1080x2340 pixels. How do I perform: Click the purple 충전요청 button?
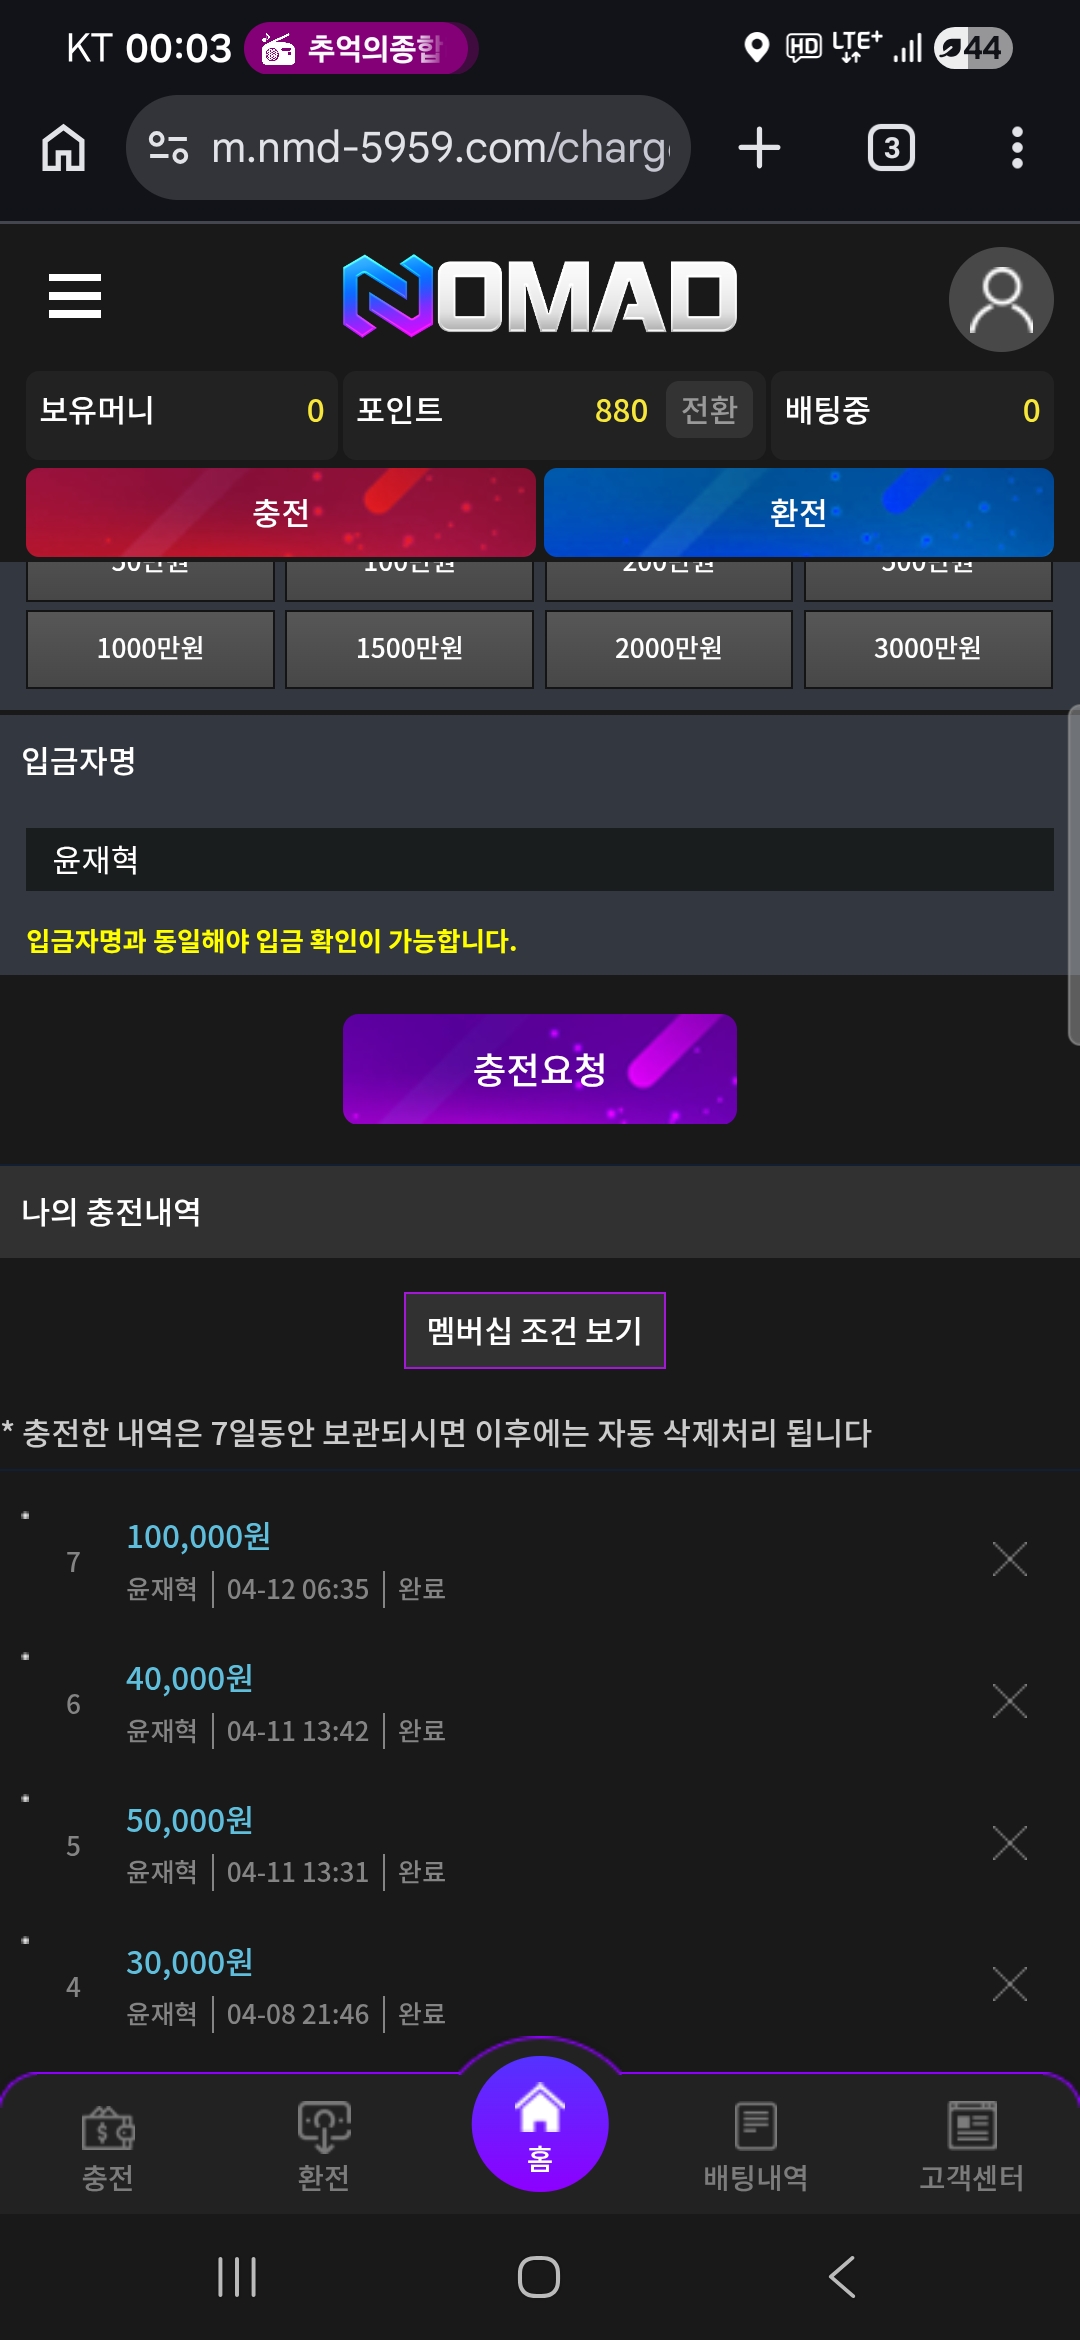(540, 1069)
